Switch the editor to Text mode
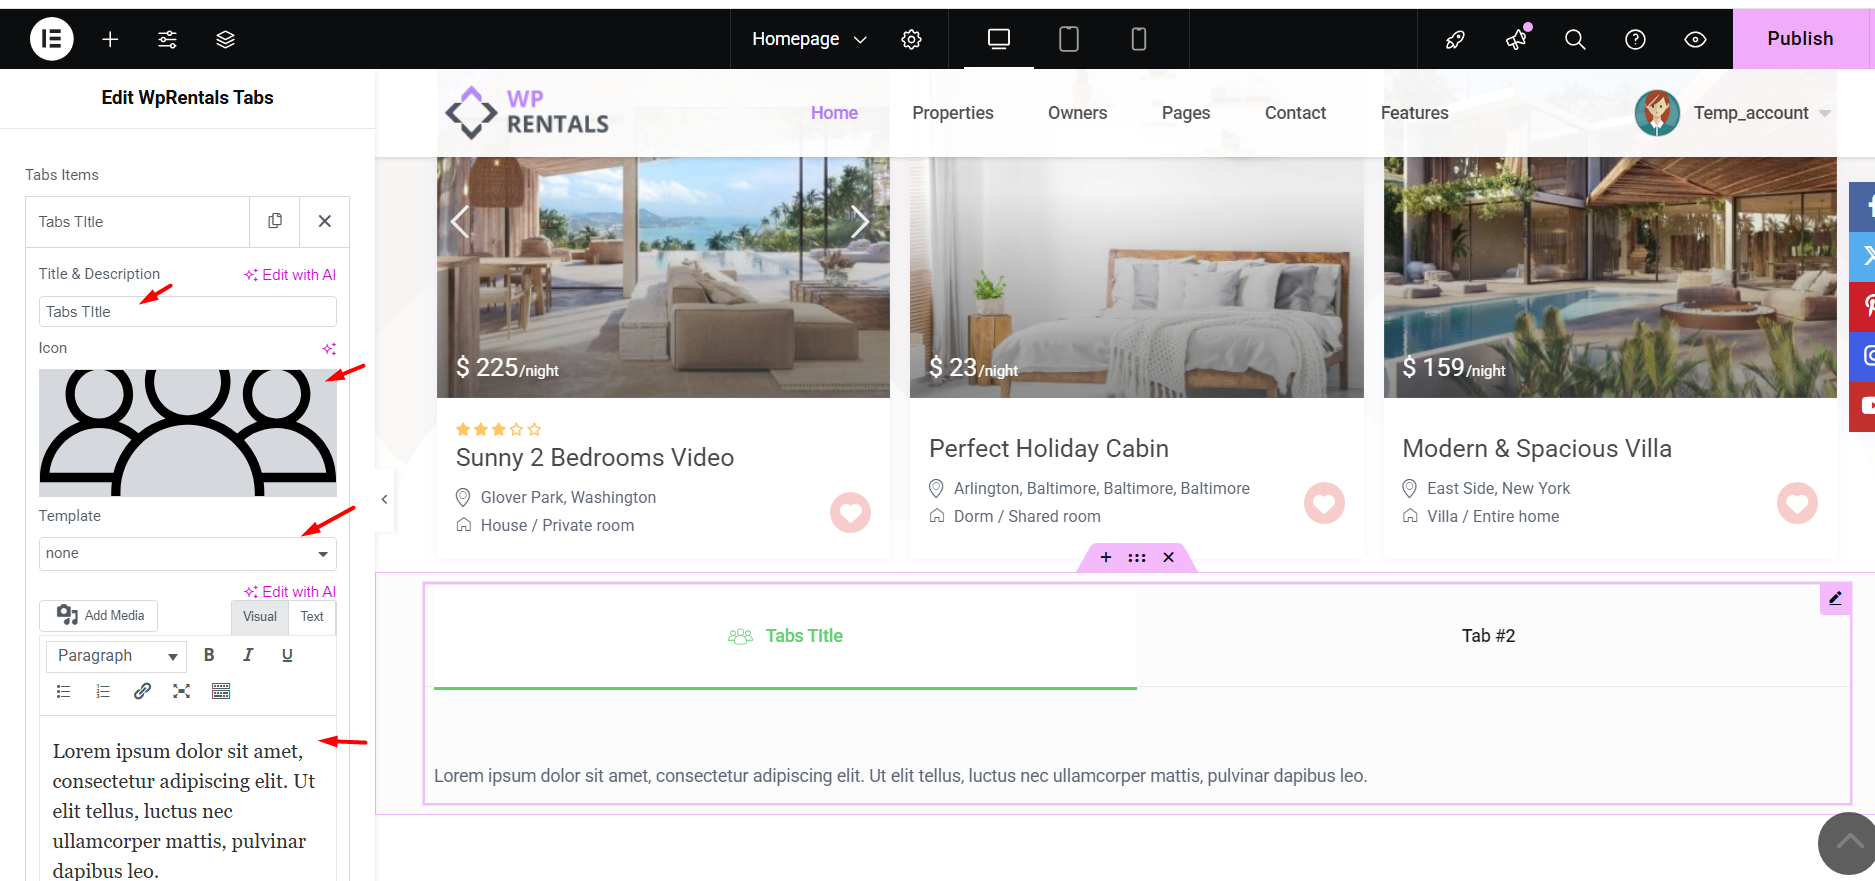 pos(312,616)
